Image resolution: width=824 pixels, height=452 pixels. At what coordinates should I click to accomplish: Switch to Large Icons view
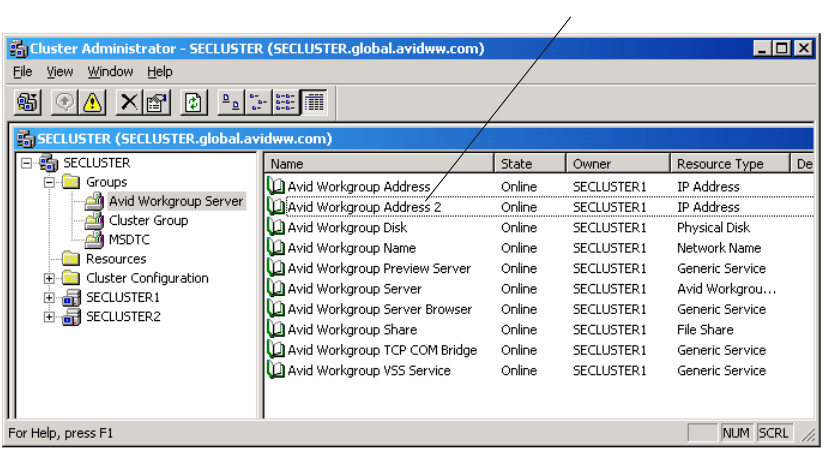(231, 102)
